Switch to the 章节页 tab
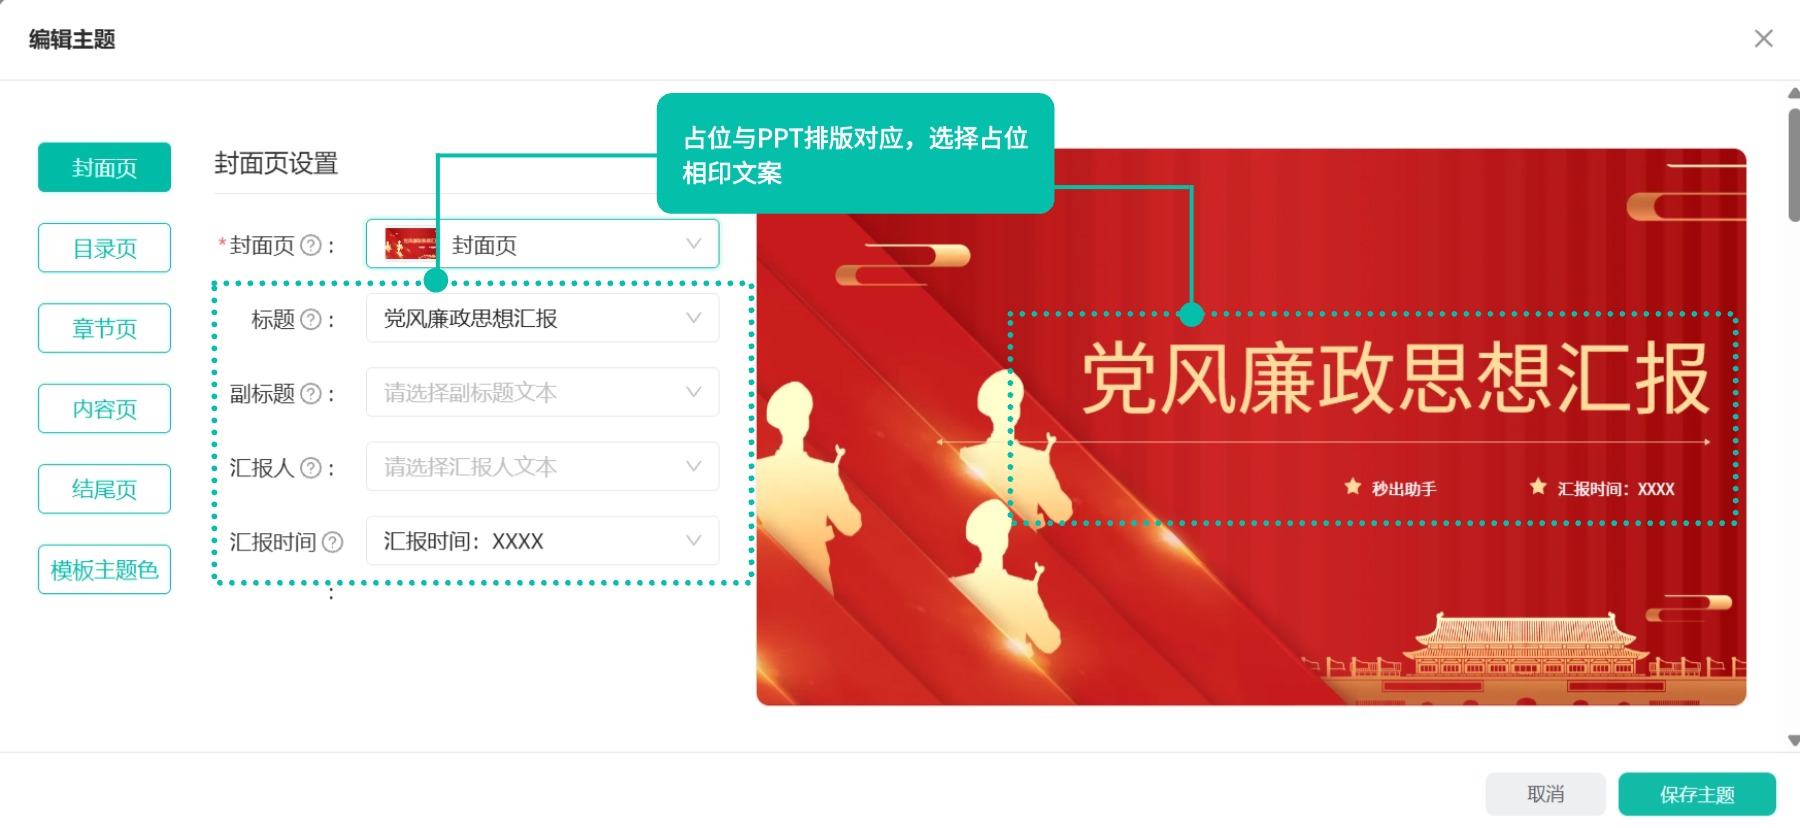This screenshot has width=1800, height=828. 104,328
